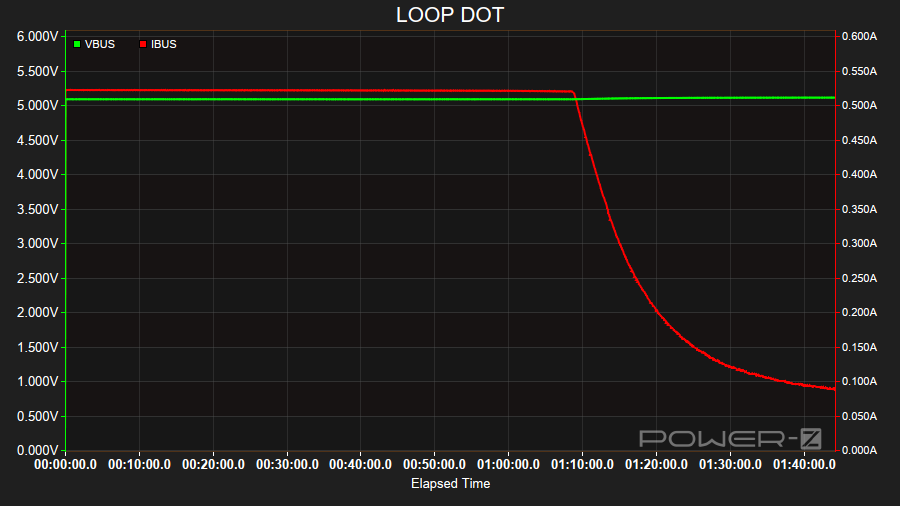The image size is (900, 506).
Task: Click the 01:20:00.0 time axis label
Action: click(656, 465)
